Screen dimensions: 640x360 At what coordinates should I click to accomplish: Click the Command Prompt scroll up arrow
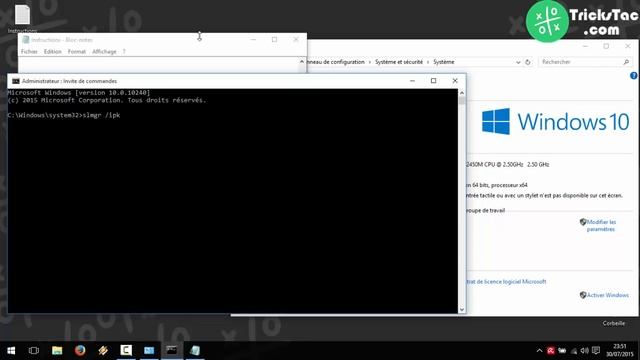point(462,93)
